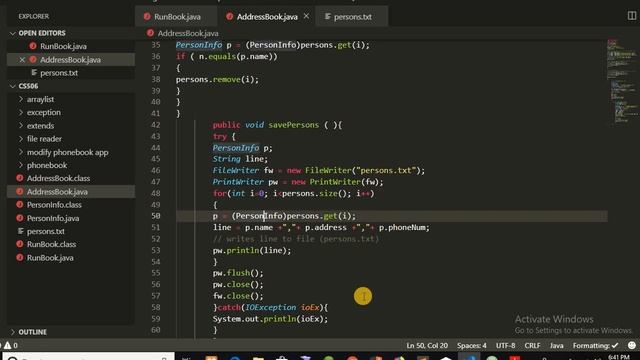Expand the phonebook folder

[x=21, y=165]
